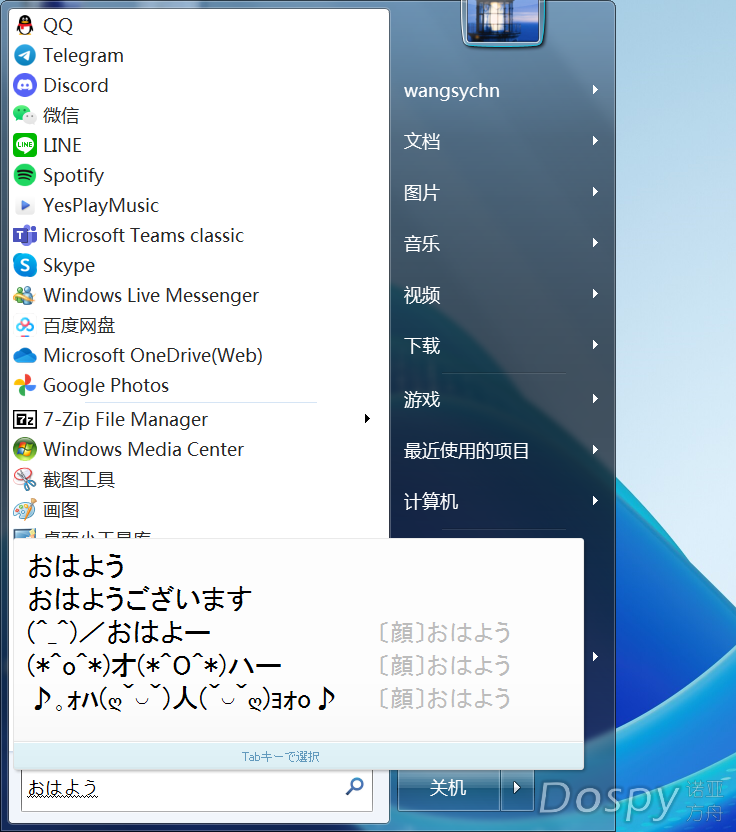
Task: Click the Tabキーで選択 hint bar
Action: [299, 756]
